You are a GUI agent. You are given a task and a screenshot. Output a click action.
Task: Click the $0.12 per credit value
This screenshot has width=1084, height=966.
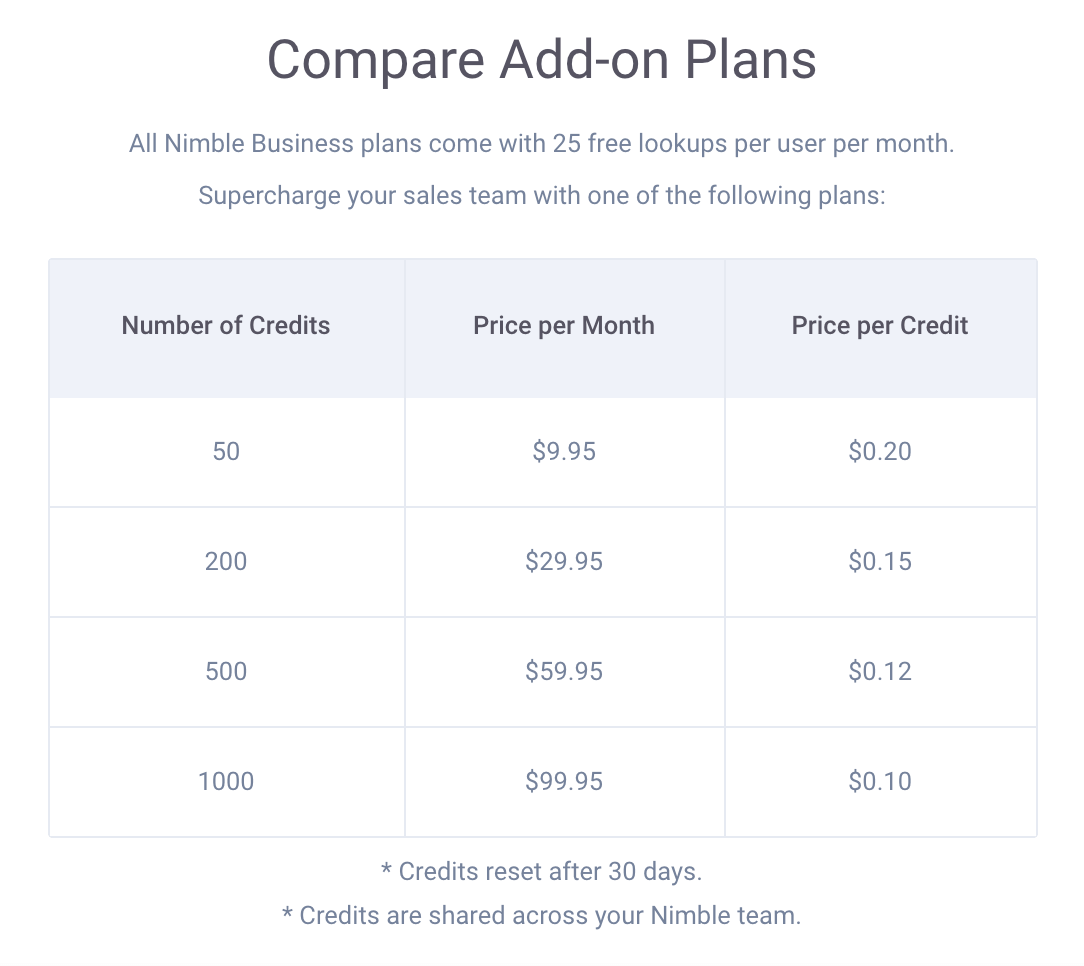pos(880,672)
